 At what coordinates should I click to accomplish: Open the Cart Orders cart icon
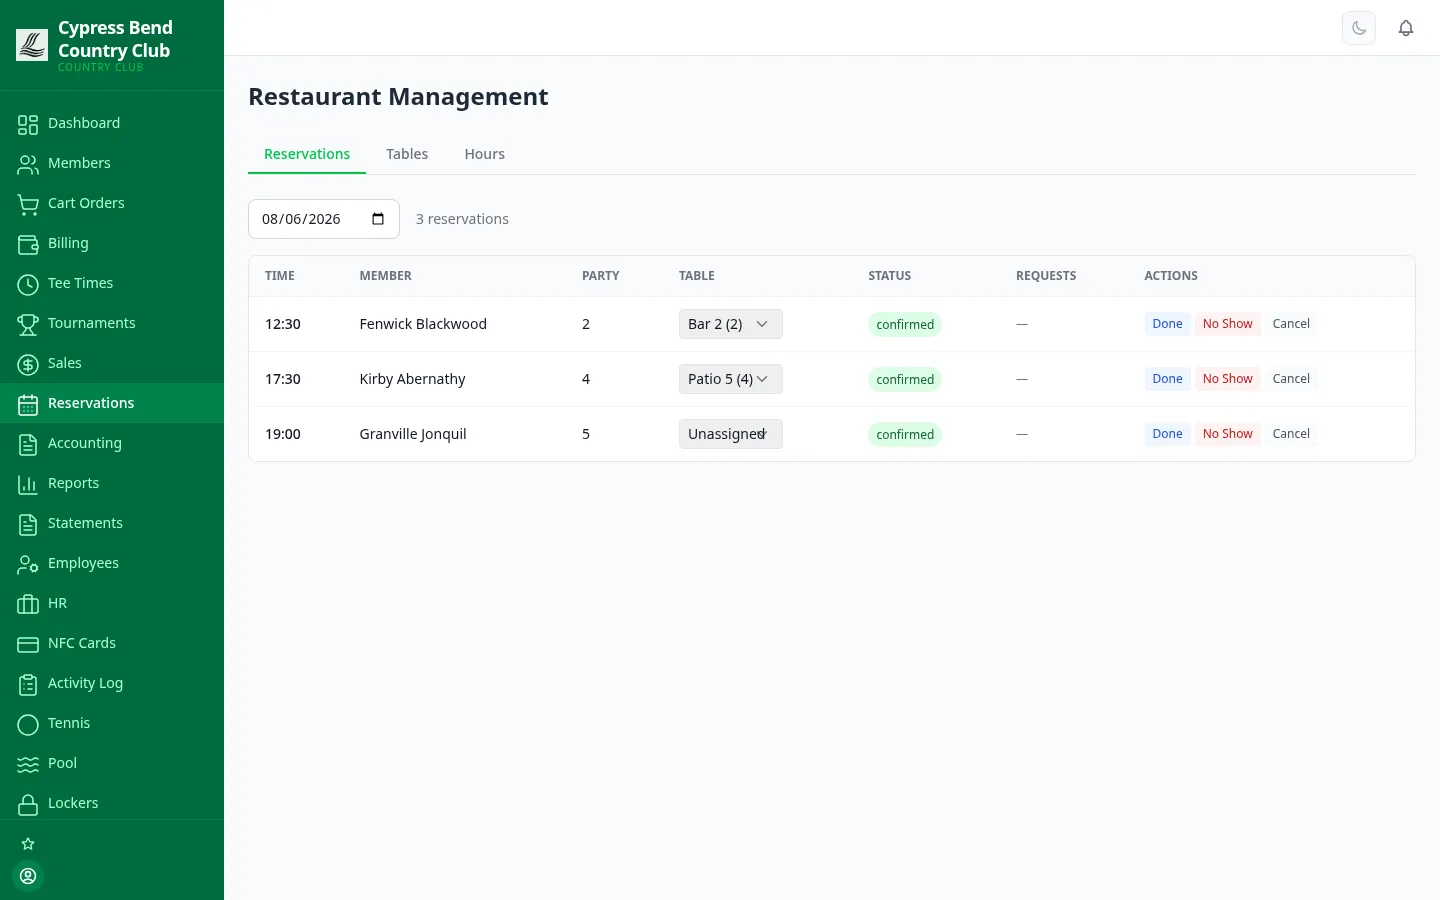click(28, 204)
